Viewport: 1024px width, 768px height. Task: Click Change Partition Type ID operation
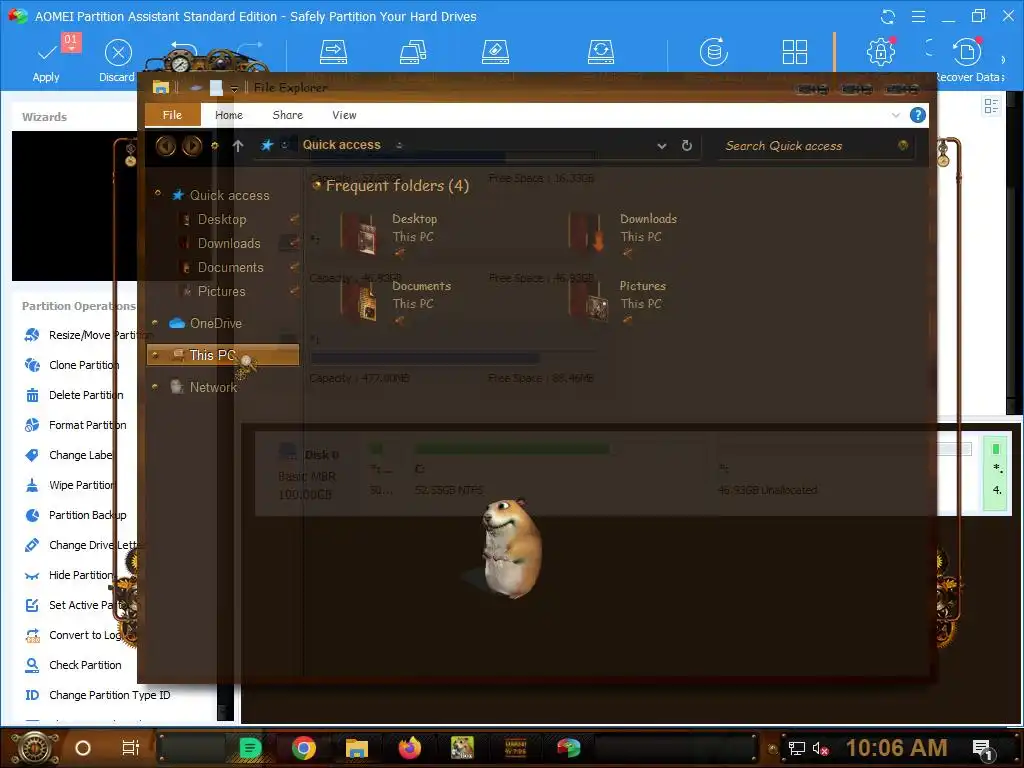click(97, 696)
